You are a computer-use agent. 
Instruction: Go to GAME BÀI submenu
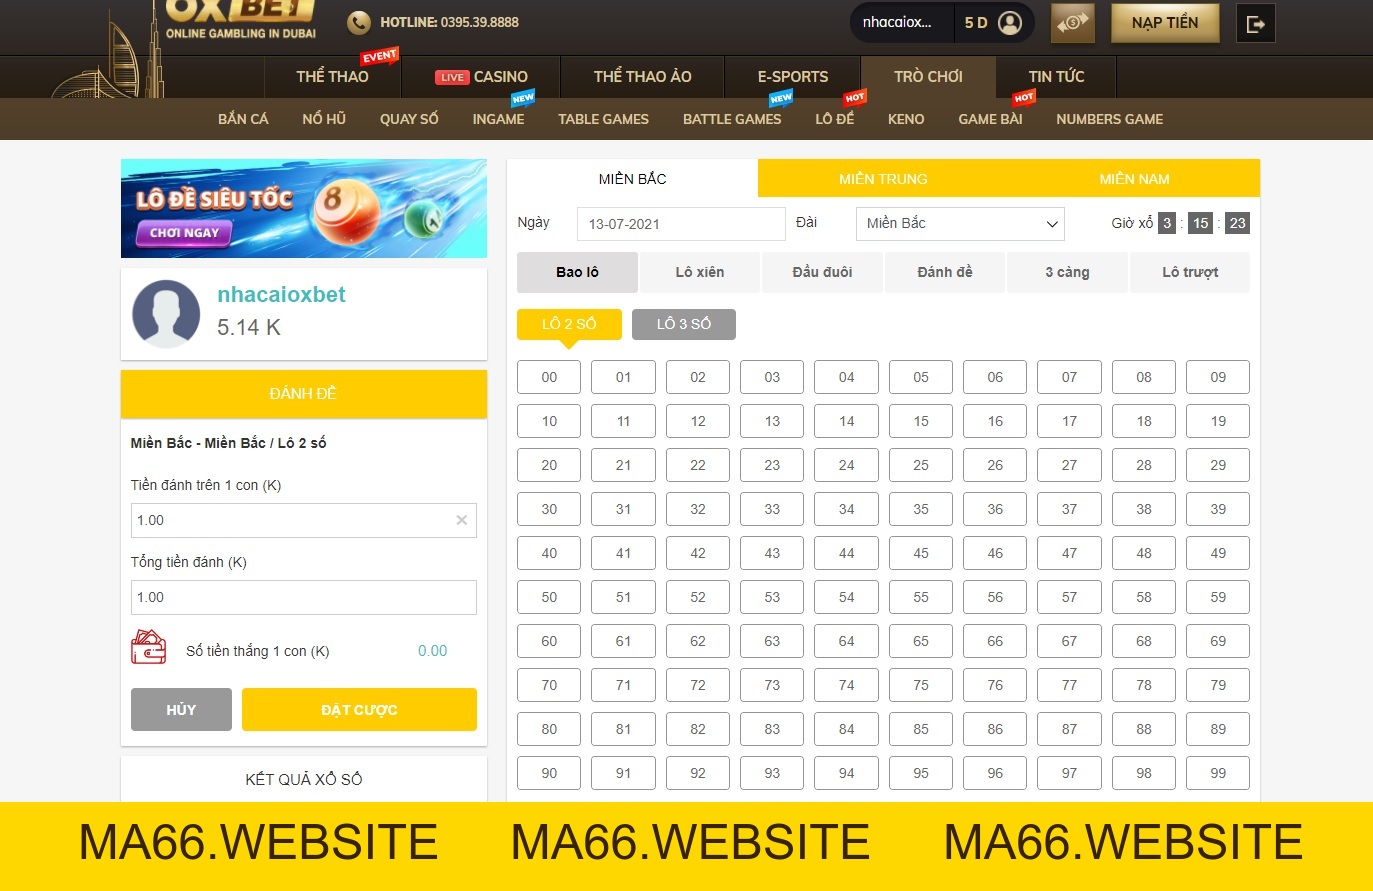pos(990,119)
